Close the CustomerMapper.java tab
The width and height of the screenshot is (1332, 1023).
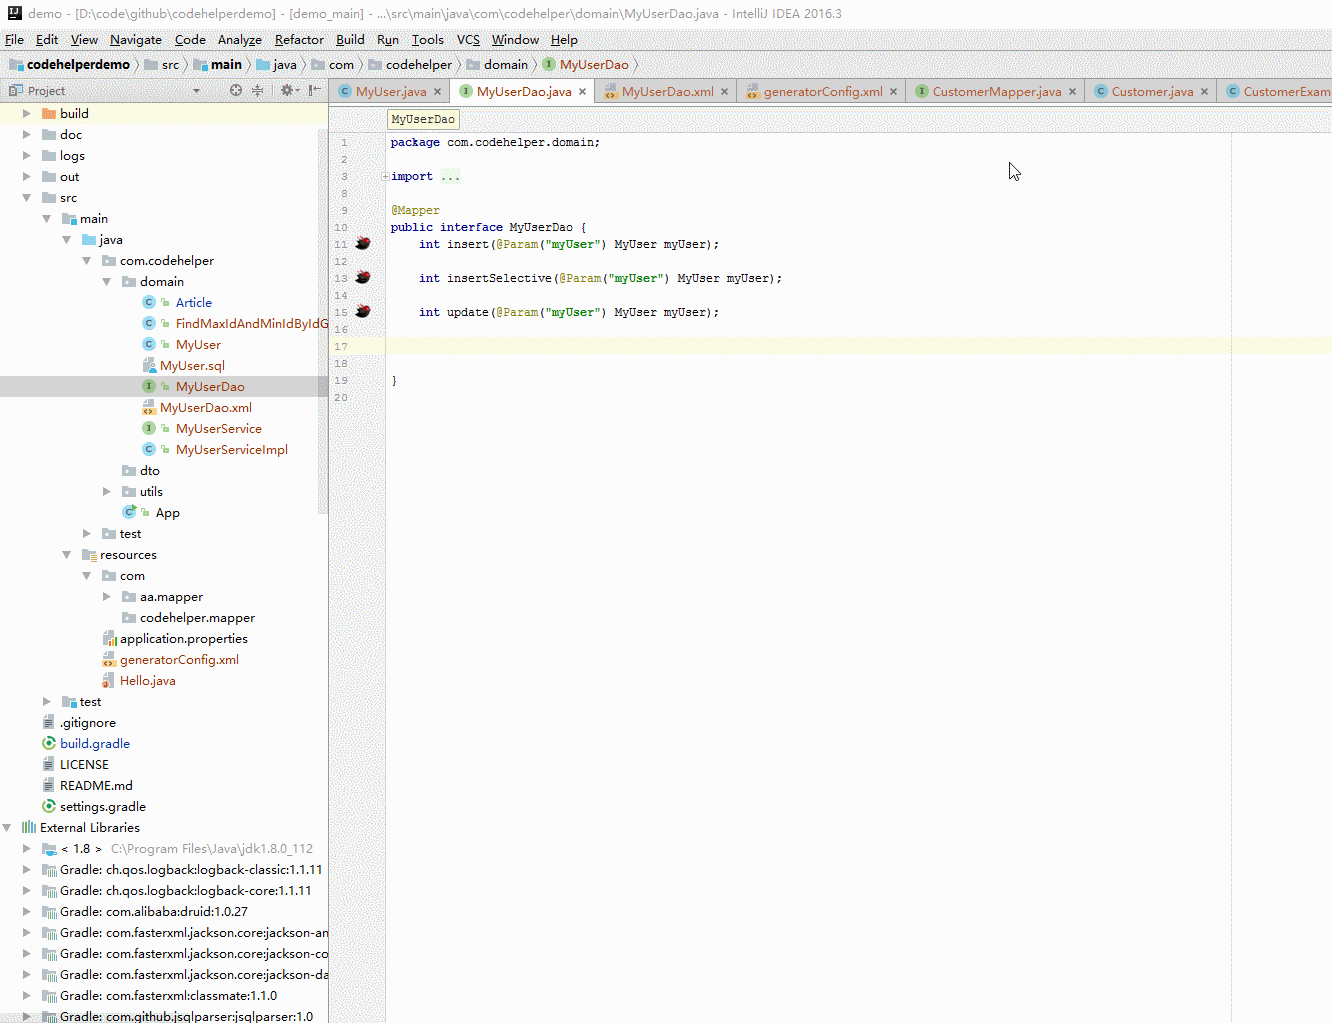click(1072, 91)
